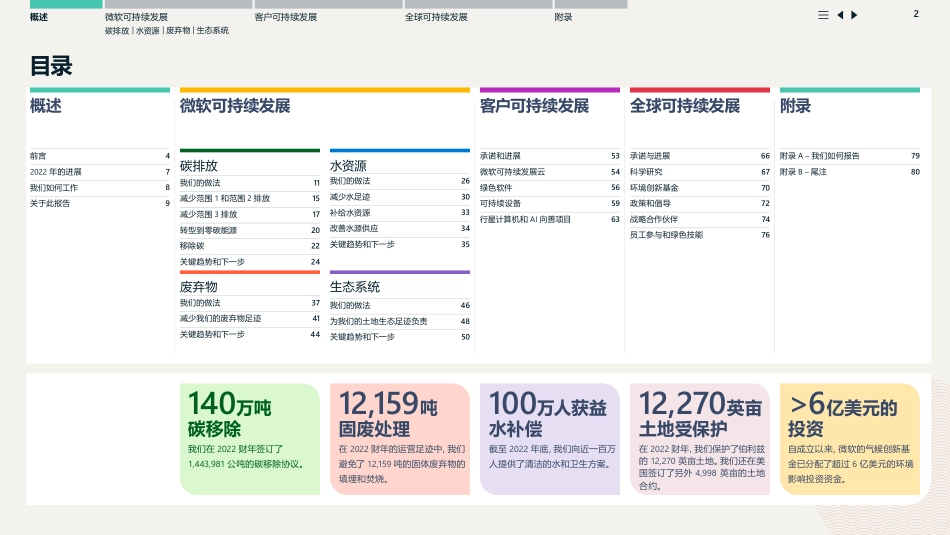Jump to 补给水资源 entry
Image resolution: width=950 pixels, height=535 pixels.
400,213
